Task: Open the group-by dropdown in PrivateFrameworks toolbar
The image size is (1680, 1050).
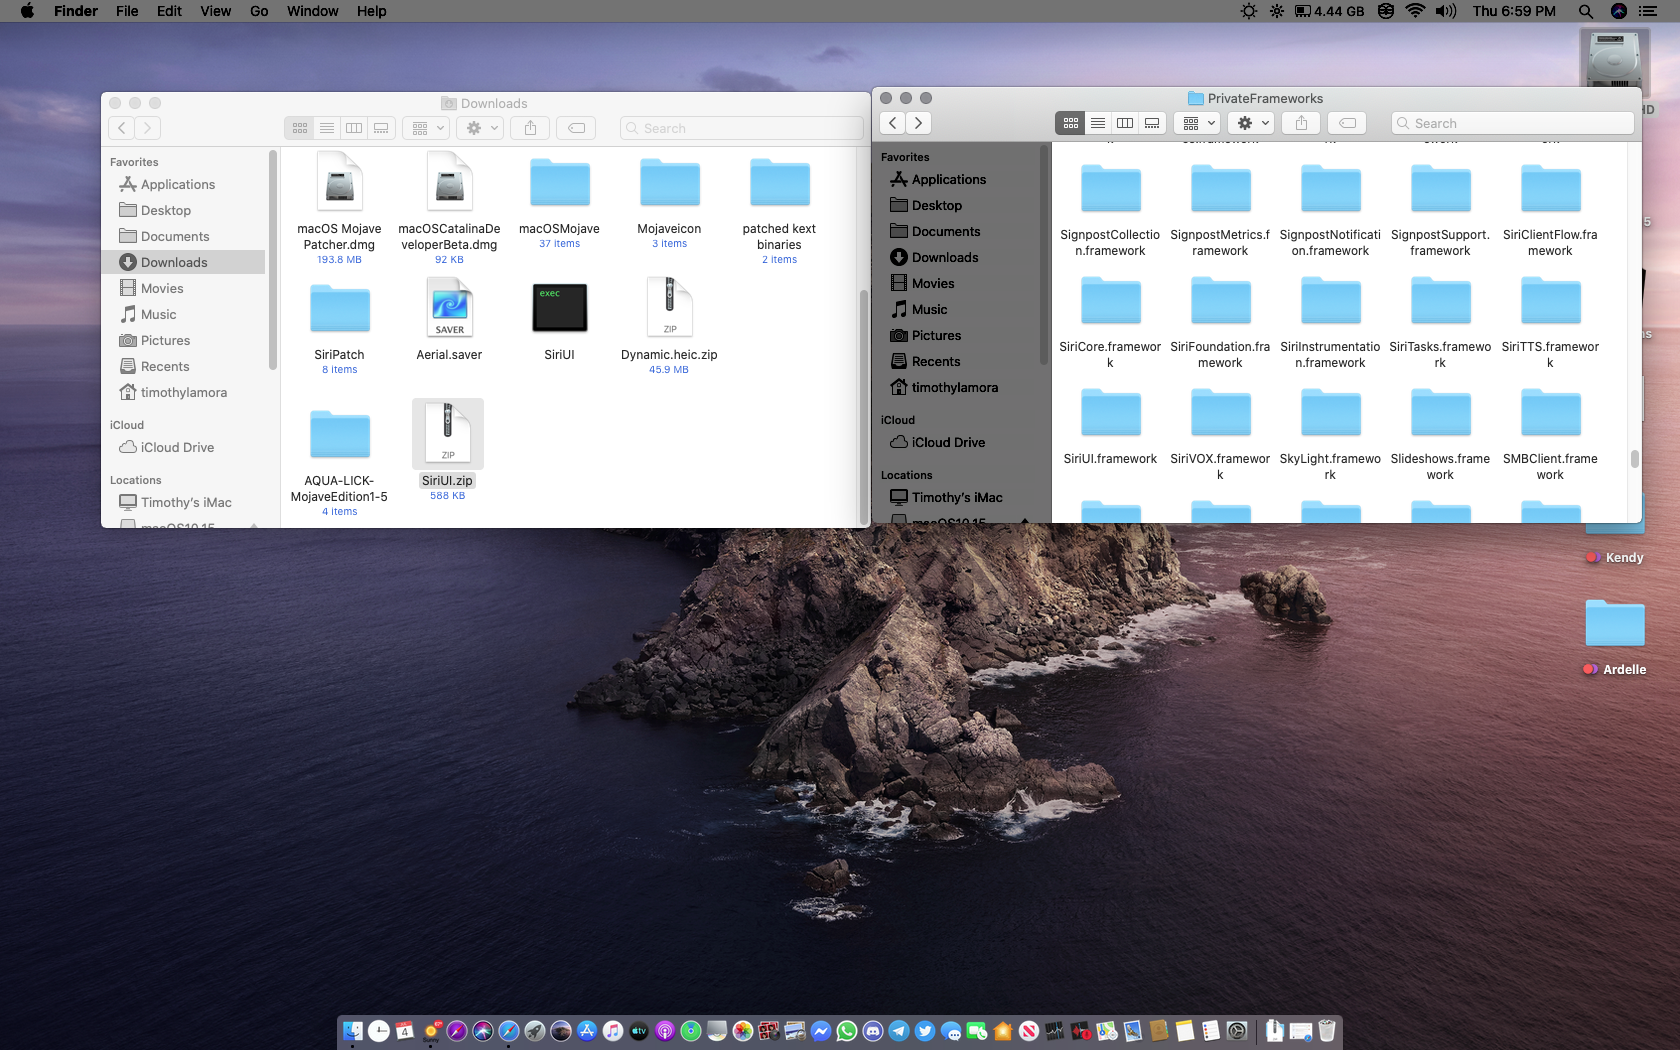Action: tap(1199, 123)
